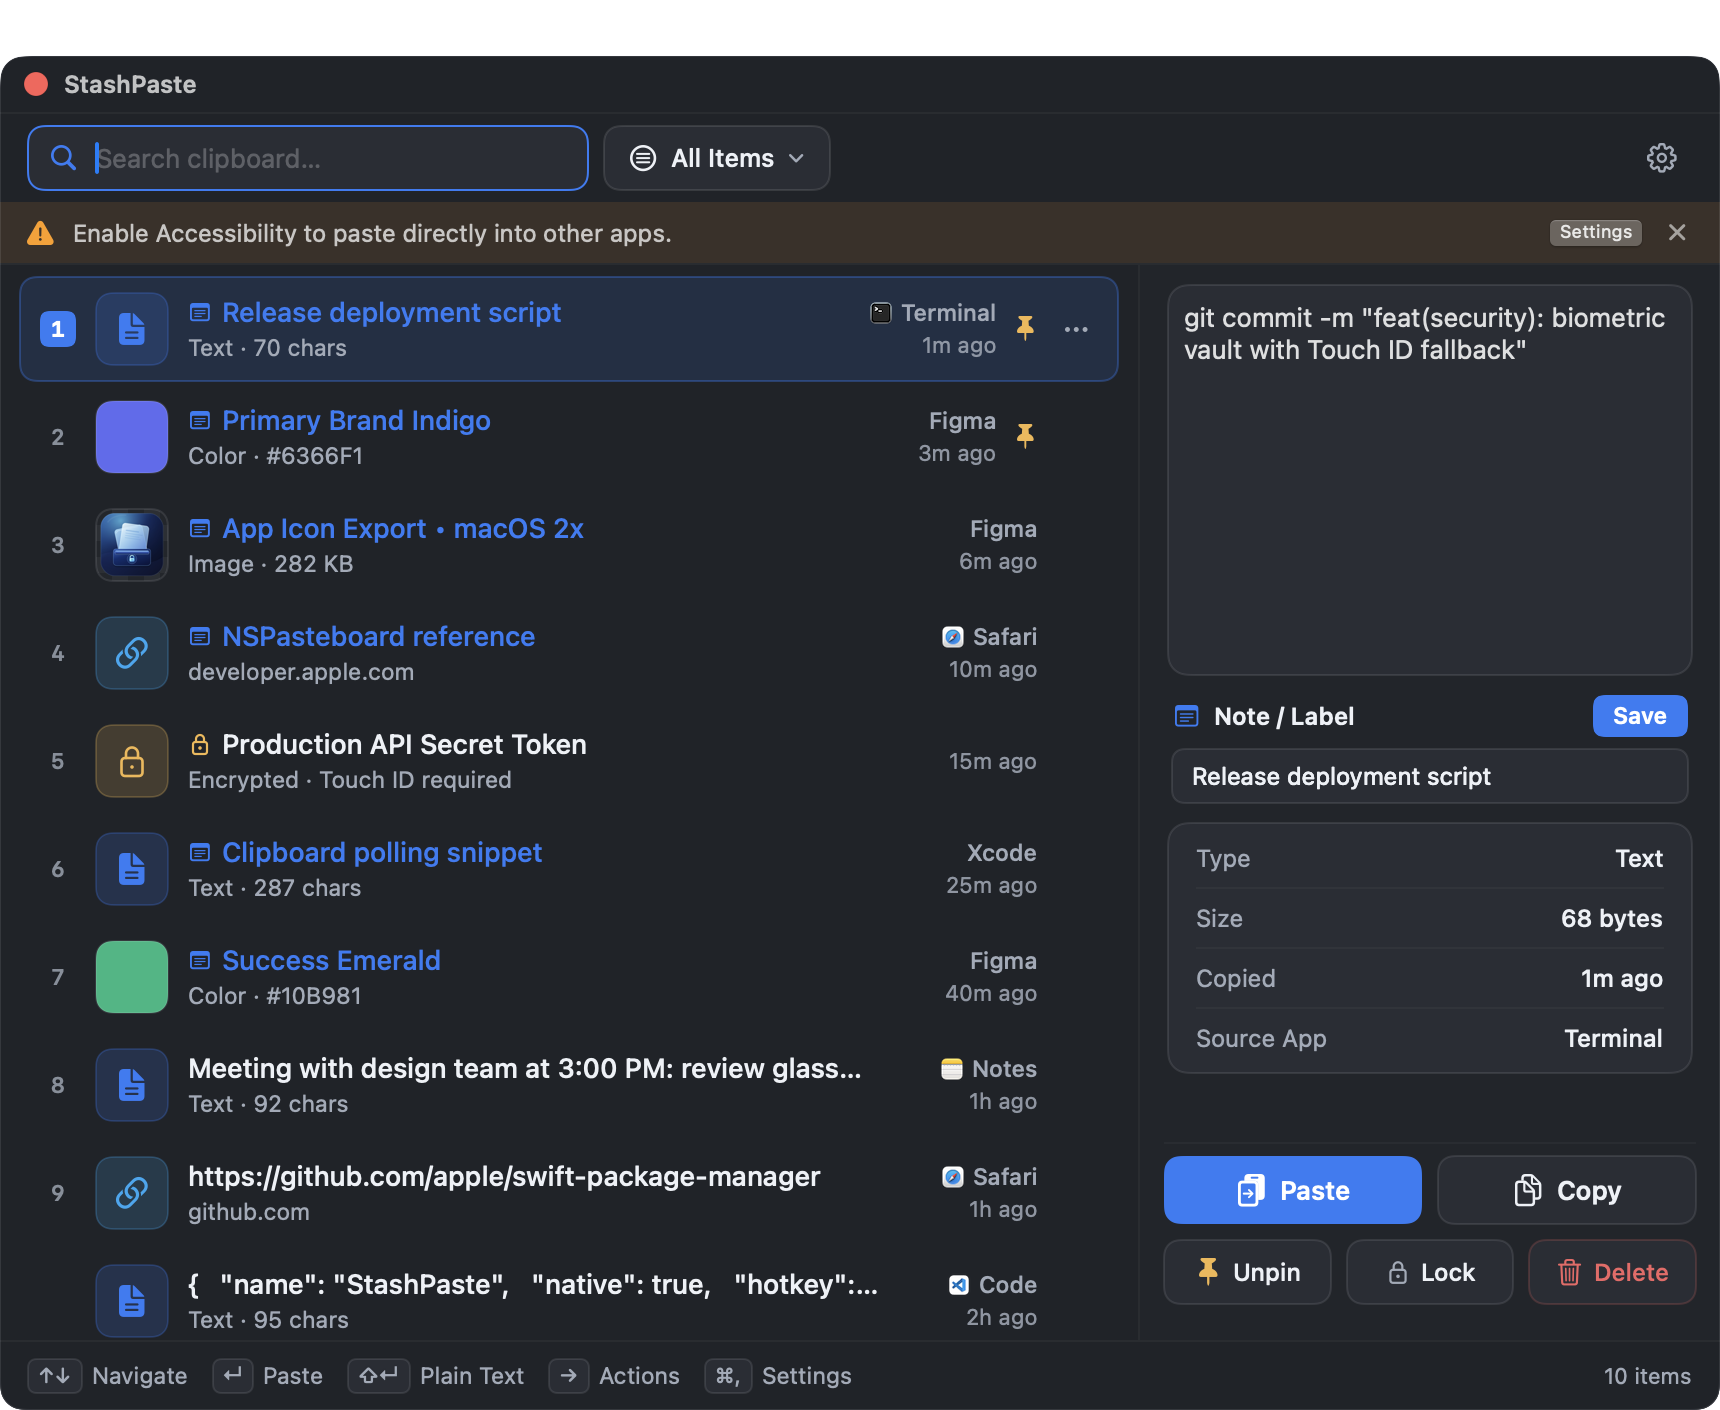Click the Size 68 bytes value
This screenshot has height=1410, width=1720.
pos(1611,918)
